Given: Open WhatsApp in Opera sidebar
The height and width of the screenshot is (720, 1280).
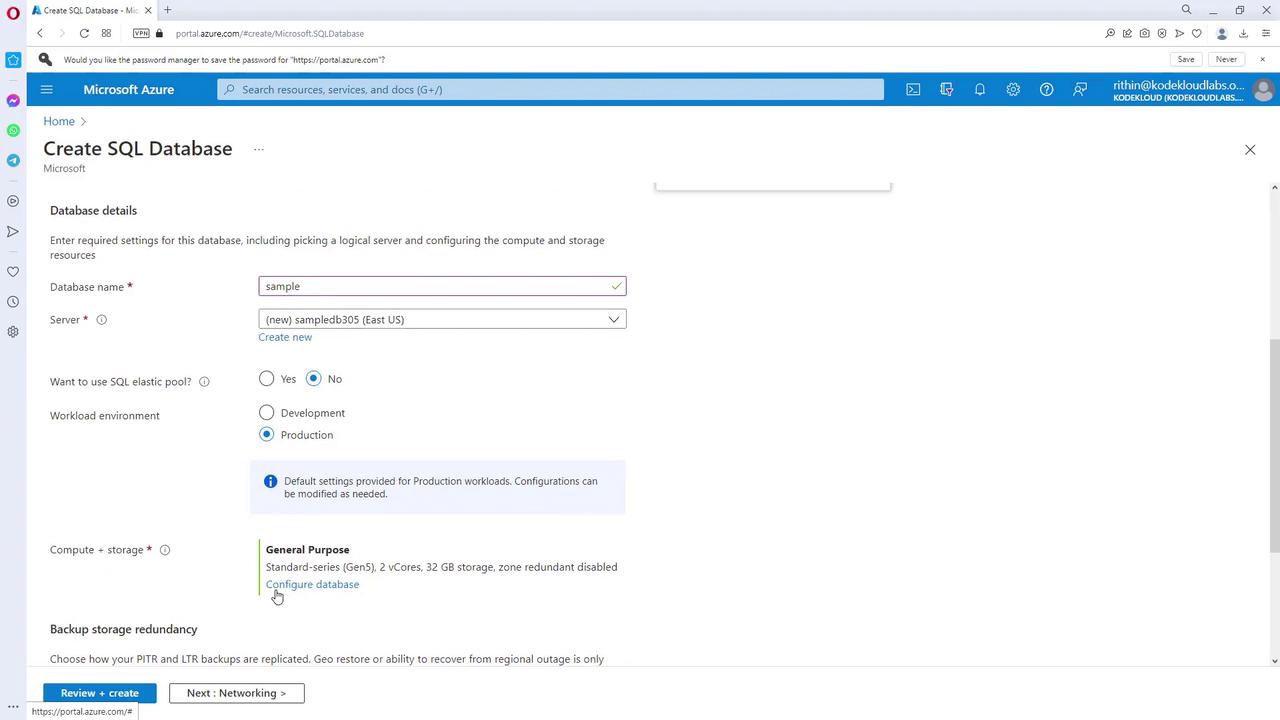Looking at the screenshot, I should 13,131.
